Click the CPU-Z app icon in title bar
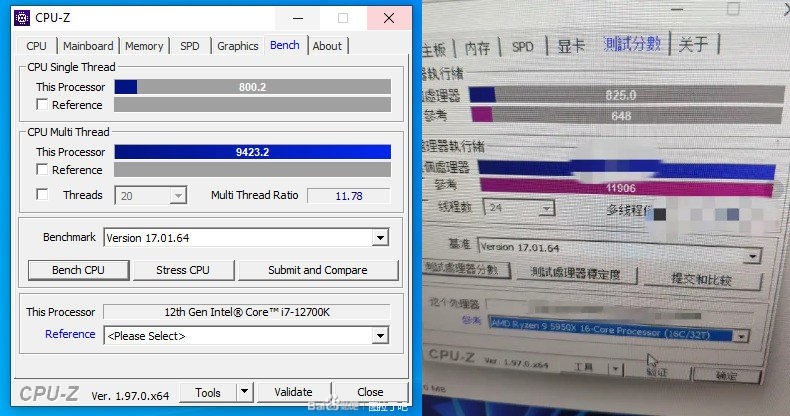 (22, 18)
